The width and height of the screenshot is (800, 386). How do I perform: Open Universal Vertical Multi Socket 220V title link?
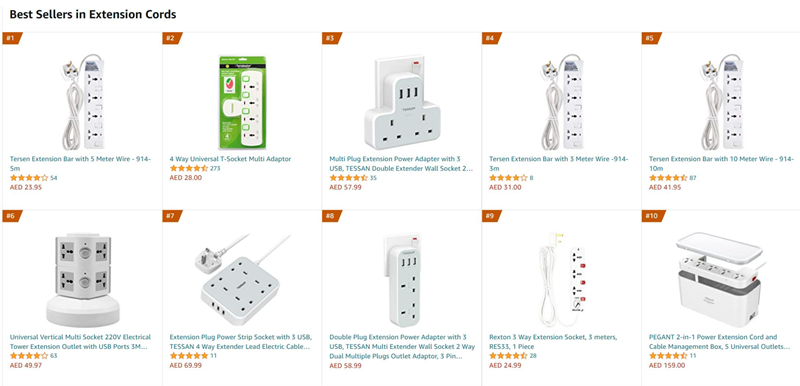coord(80,342)
